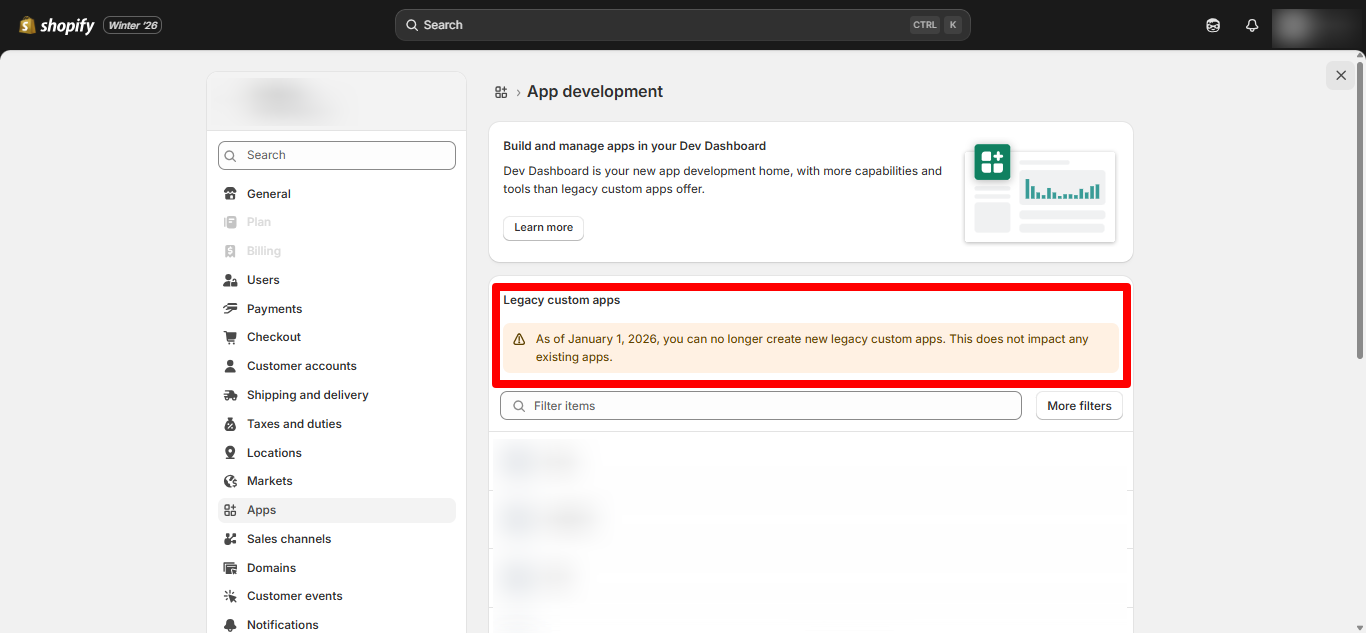The width and height of the screenshot is (1366, 633).
Task: Open More filters for legacy custom apps
Action: tap(1079, 405)
